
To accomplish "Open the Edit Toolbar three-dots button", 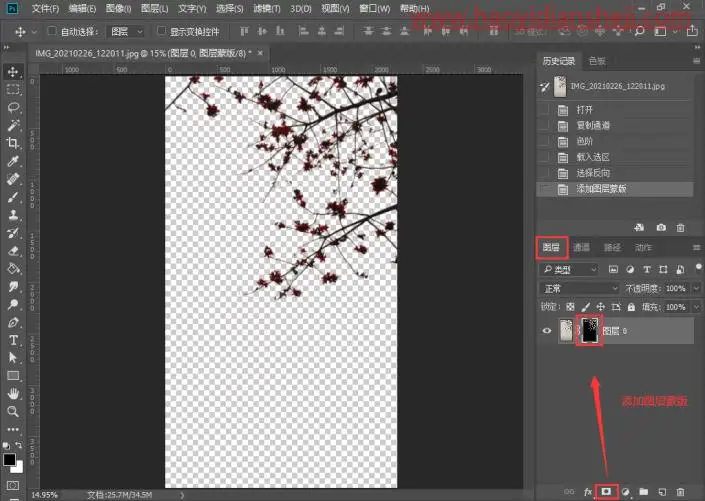I will pyautogui.click(x=13, y=429).
